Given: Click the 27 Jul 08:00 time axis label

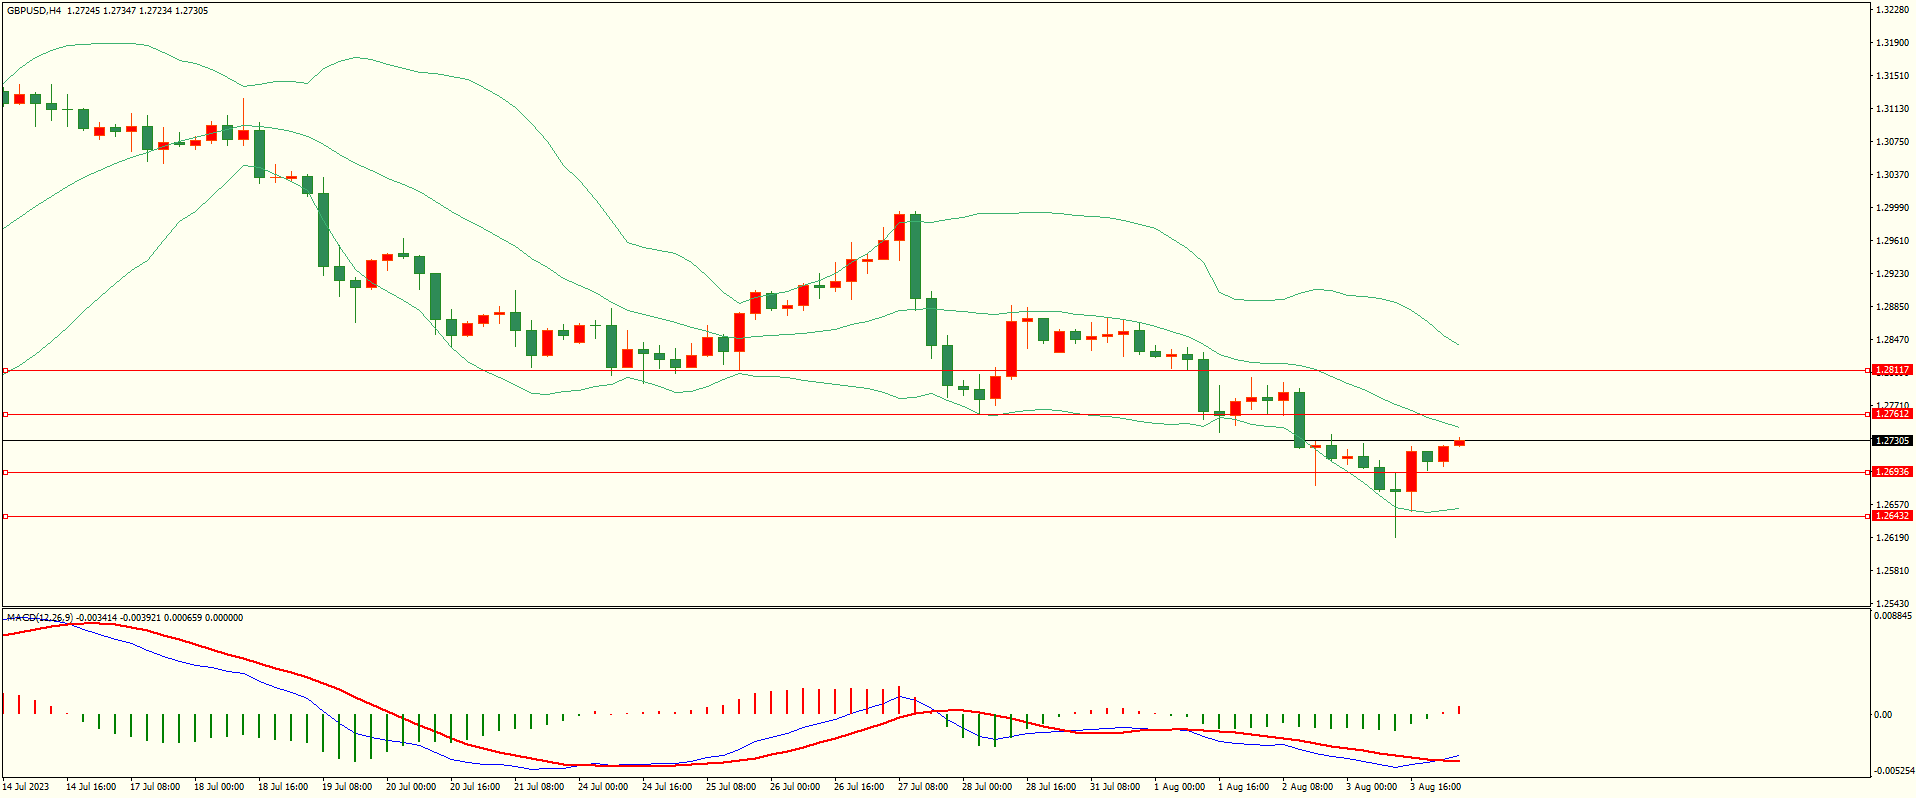Looking at the screenshot, I should (923, 787).
